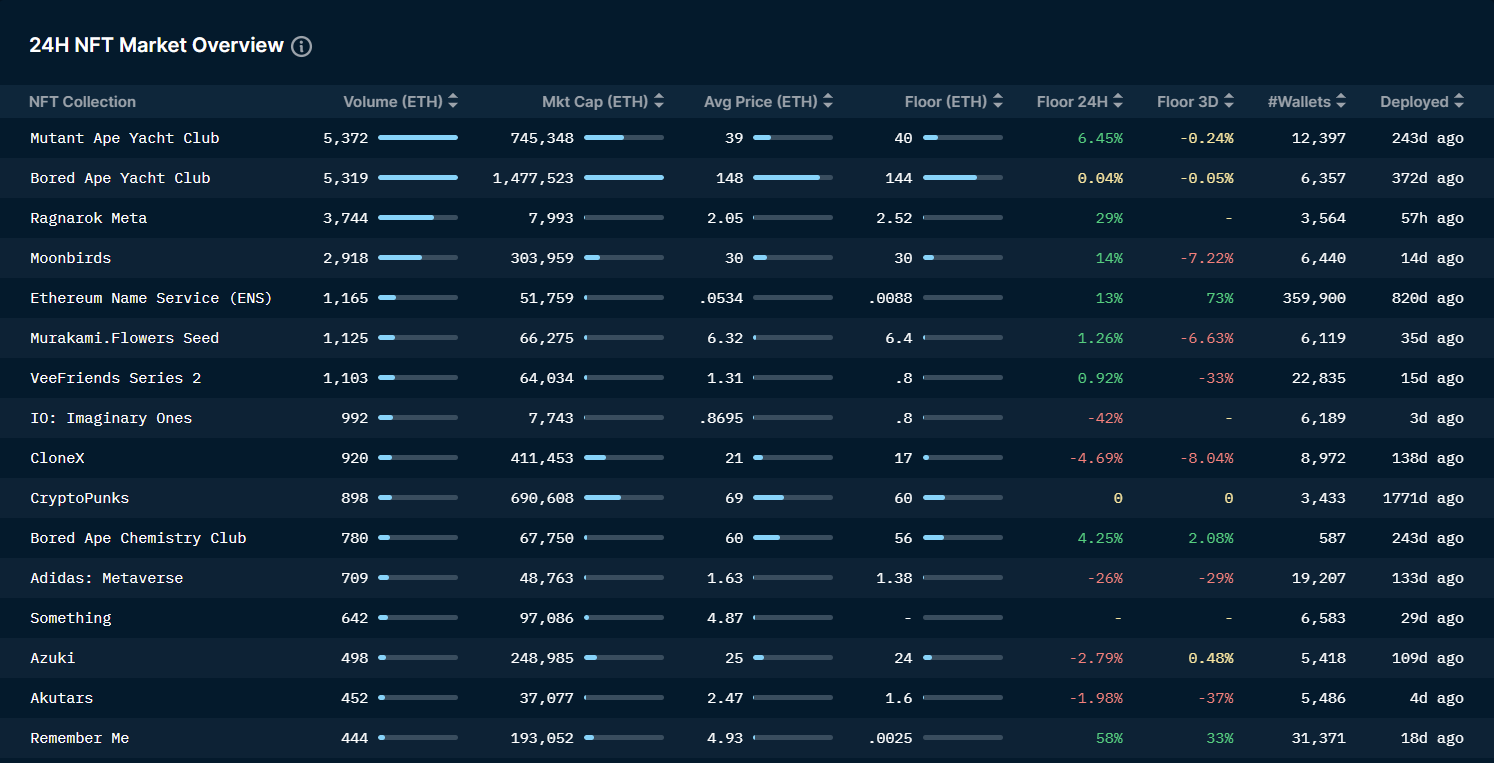Click the Volume (ETH) header label

click(393, 102)
